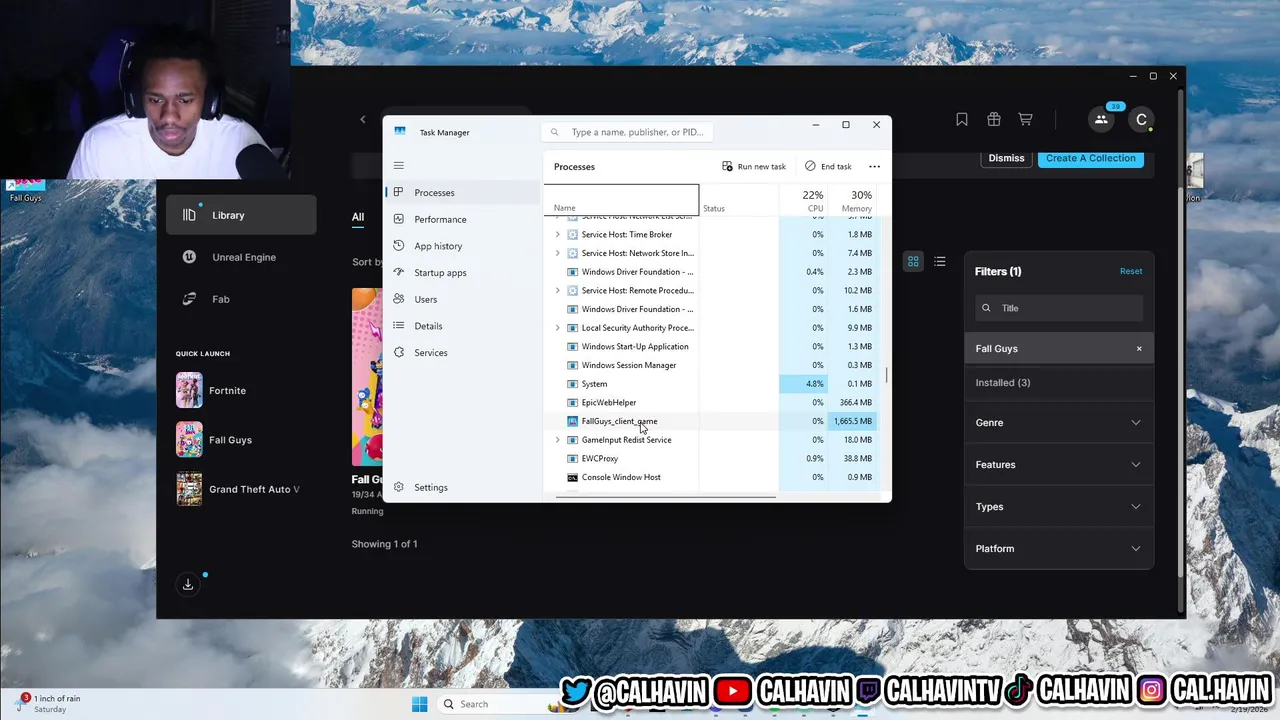Sort processes by Memory column header

(853, 200)
